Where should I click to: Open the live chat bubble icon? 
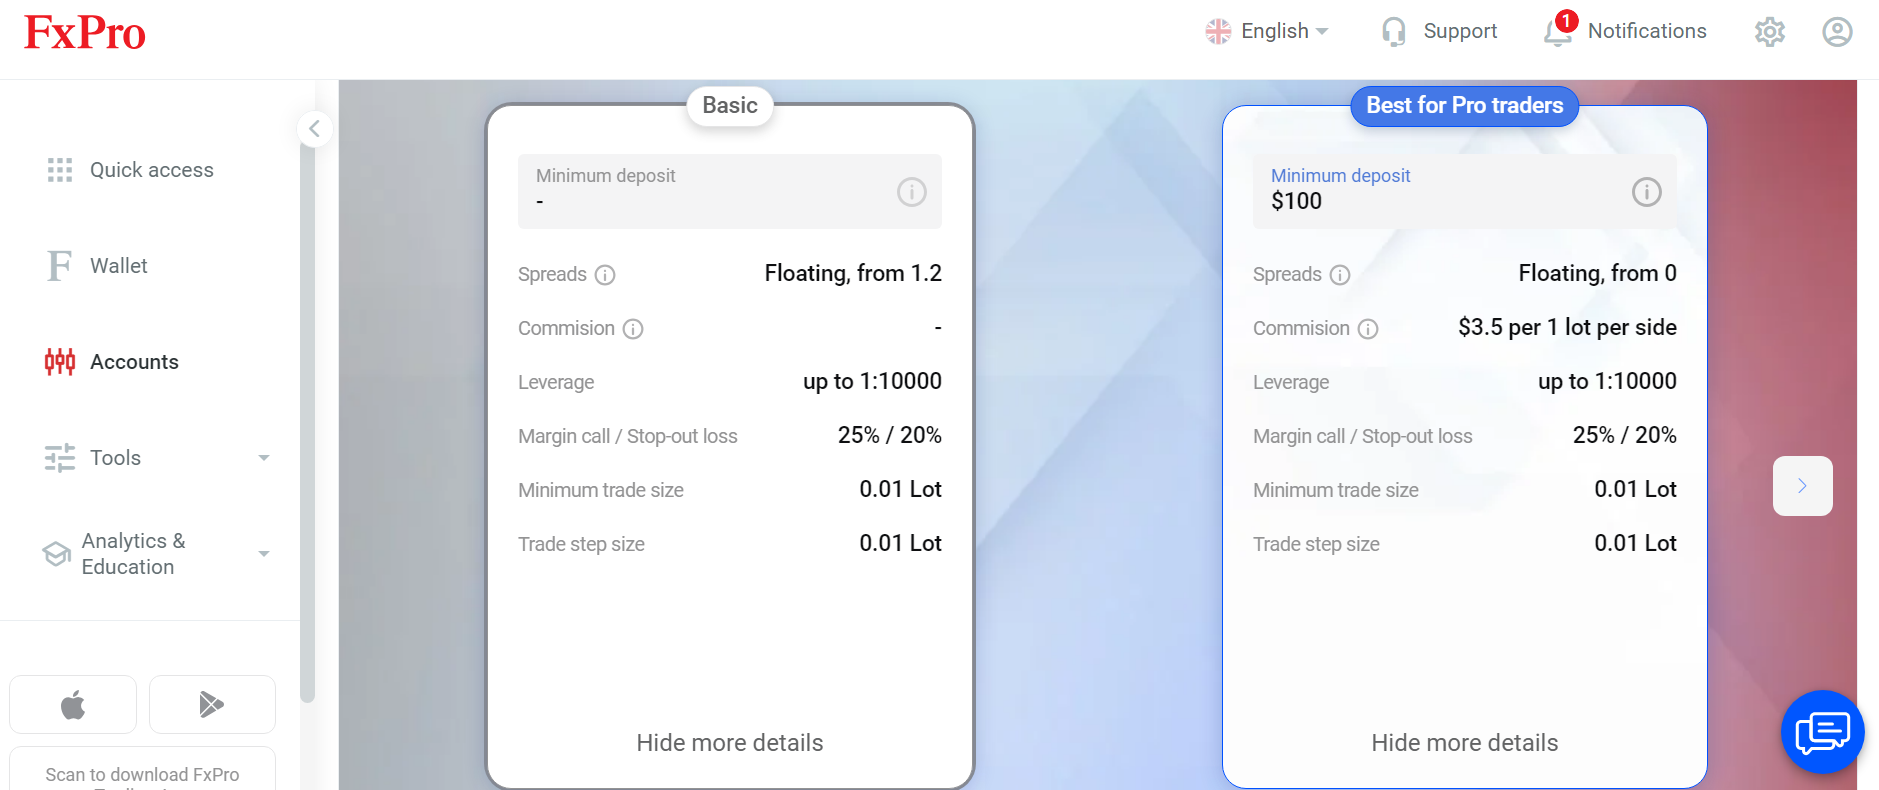pyautogui.click(x=1822, y=732)
